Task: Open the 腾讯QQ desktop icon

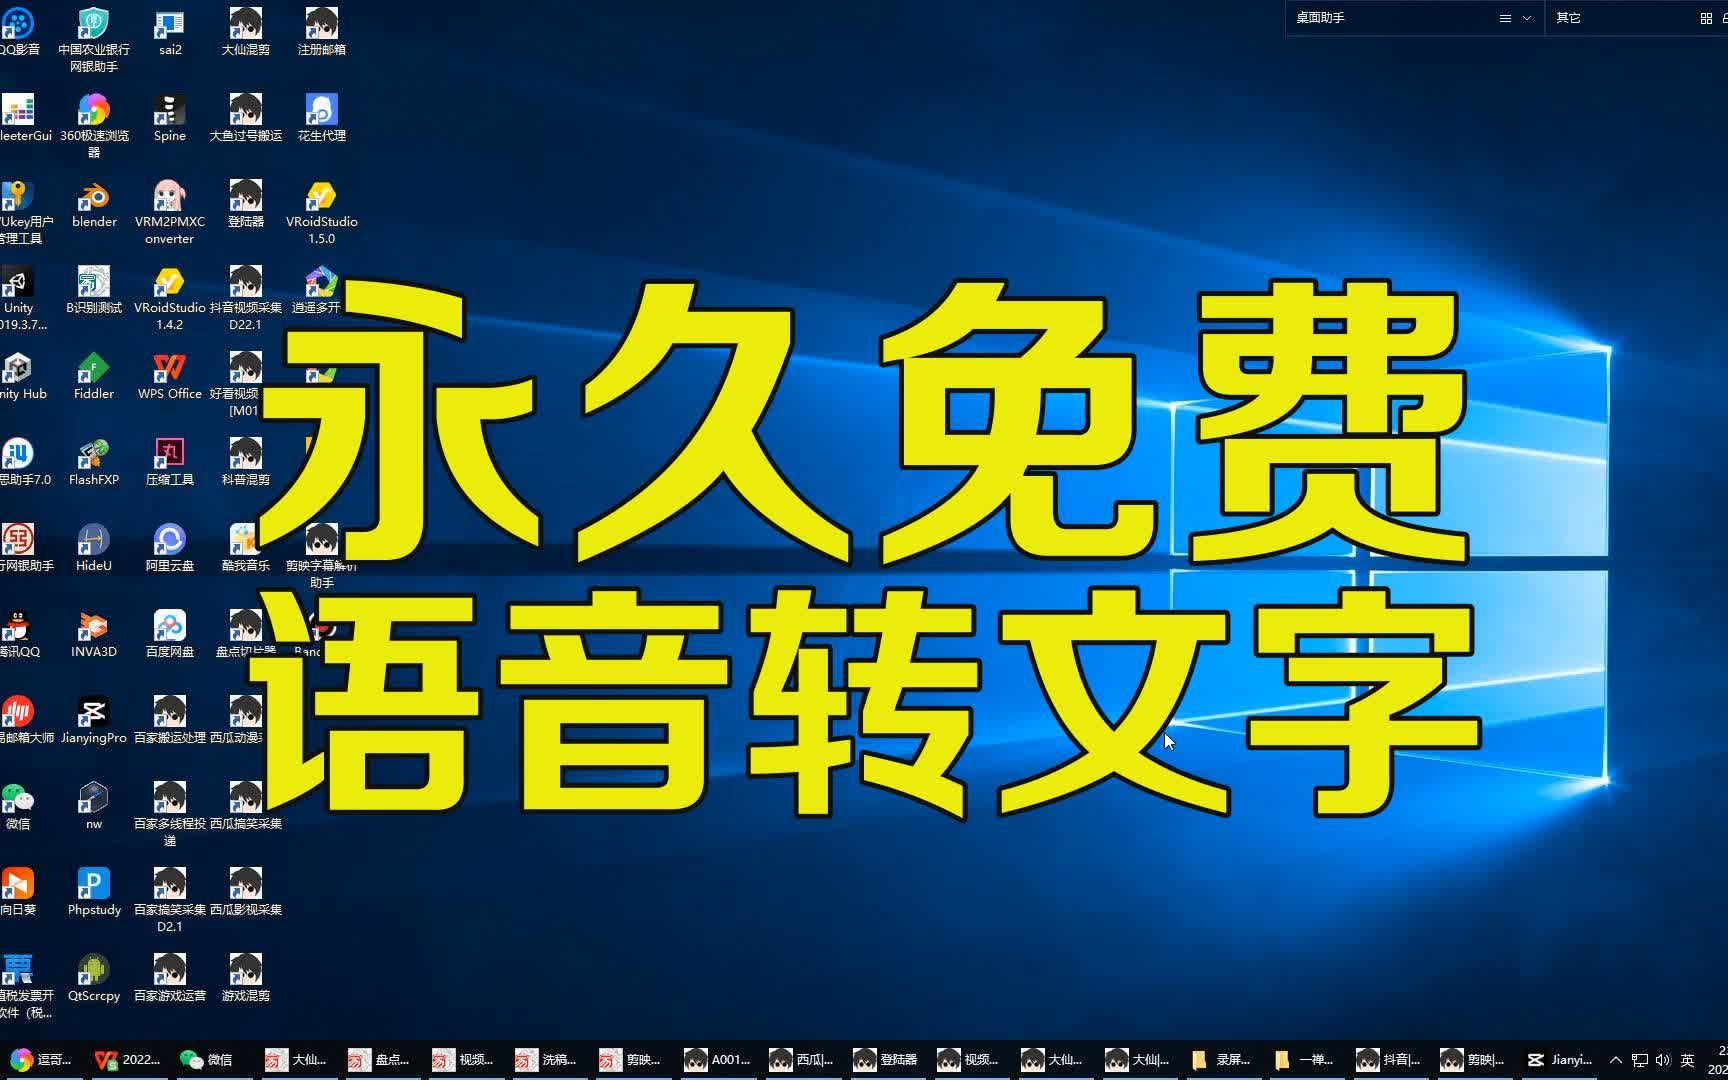Action: coord(18,635)
